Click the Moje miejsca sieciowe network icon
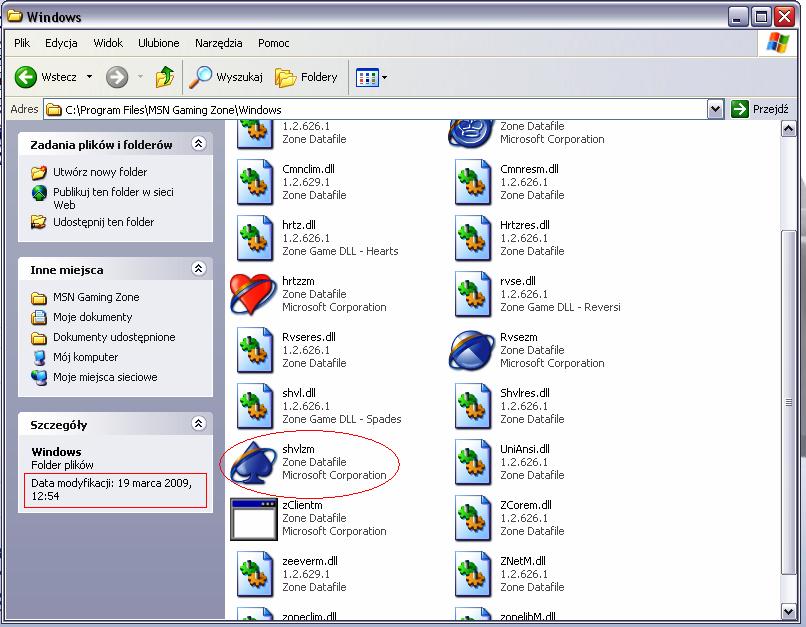This screenshot has width=806, height=627. click(x=39, y=378)
